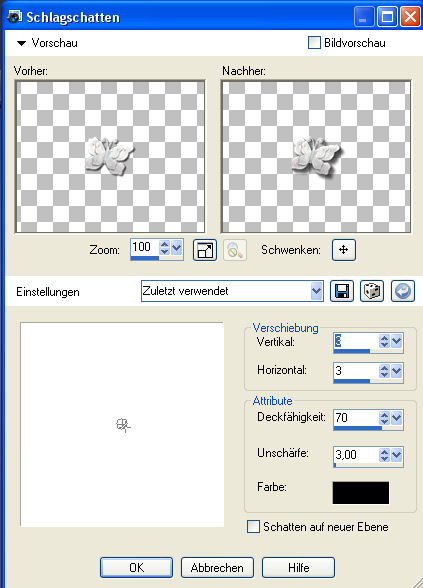
Task: Click the Schwenken pan navigation icon
Action: [344, 250]
